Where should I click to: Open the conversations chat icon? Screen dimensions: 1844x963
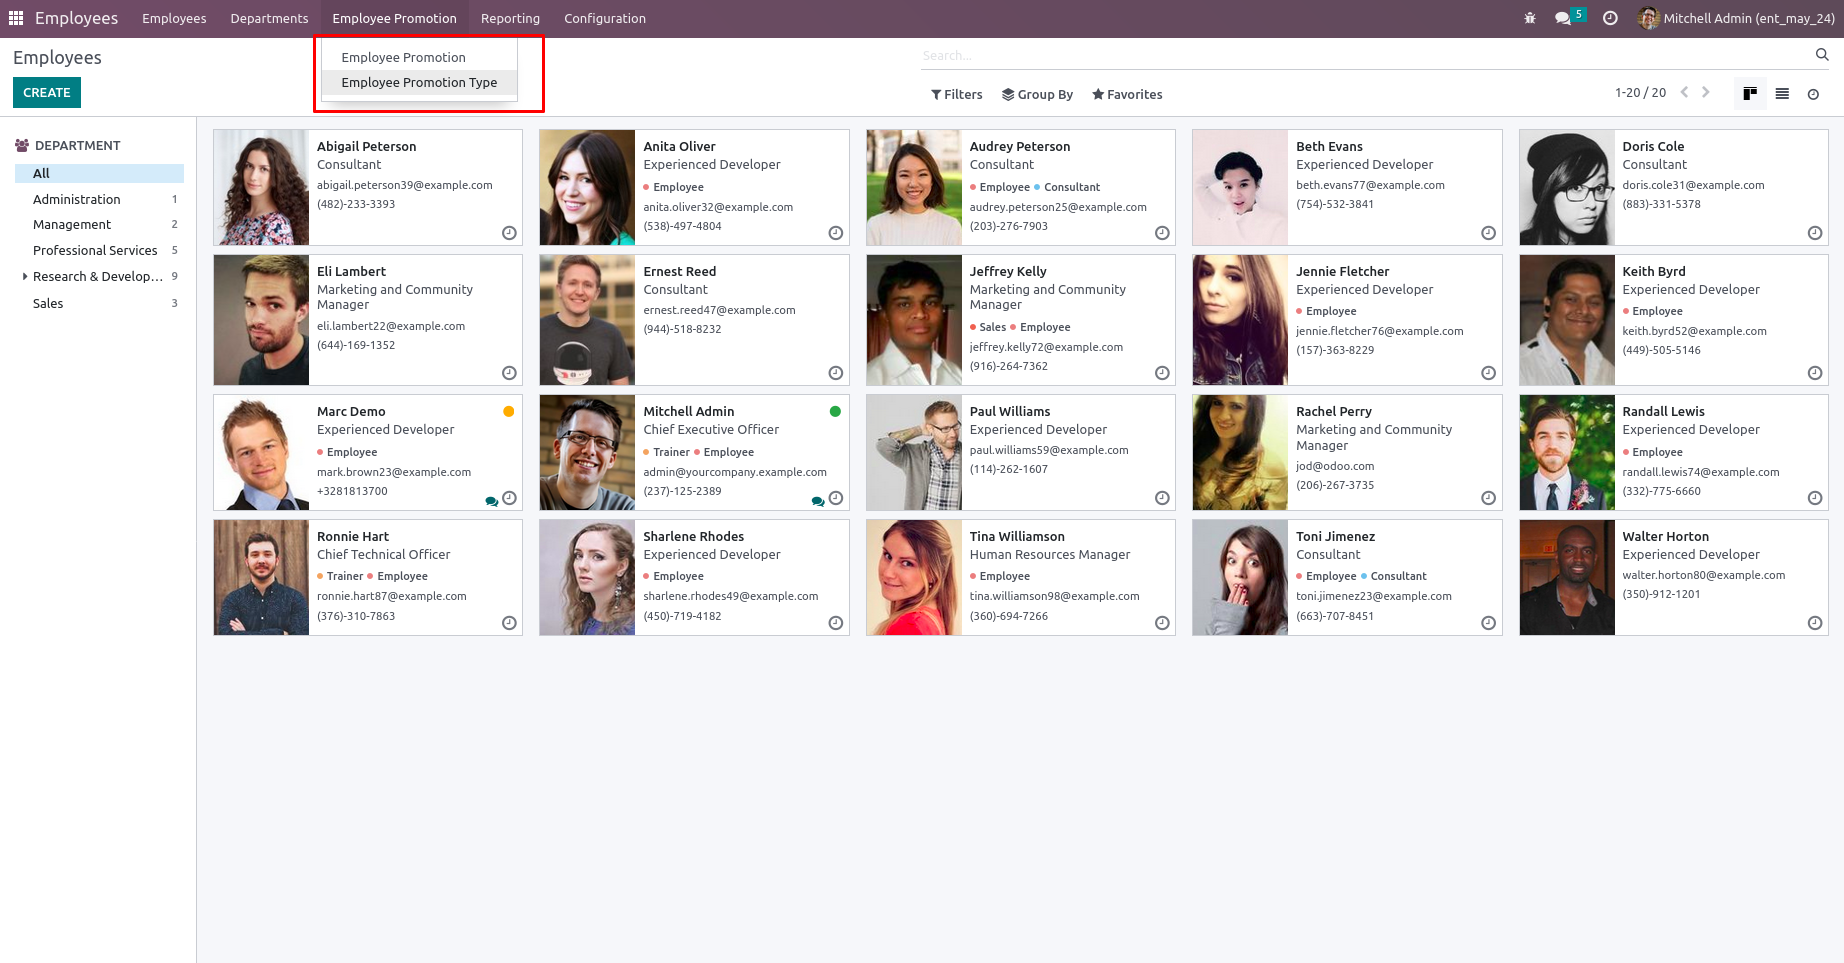pos(1563,18)
